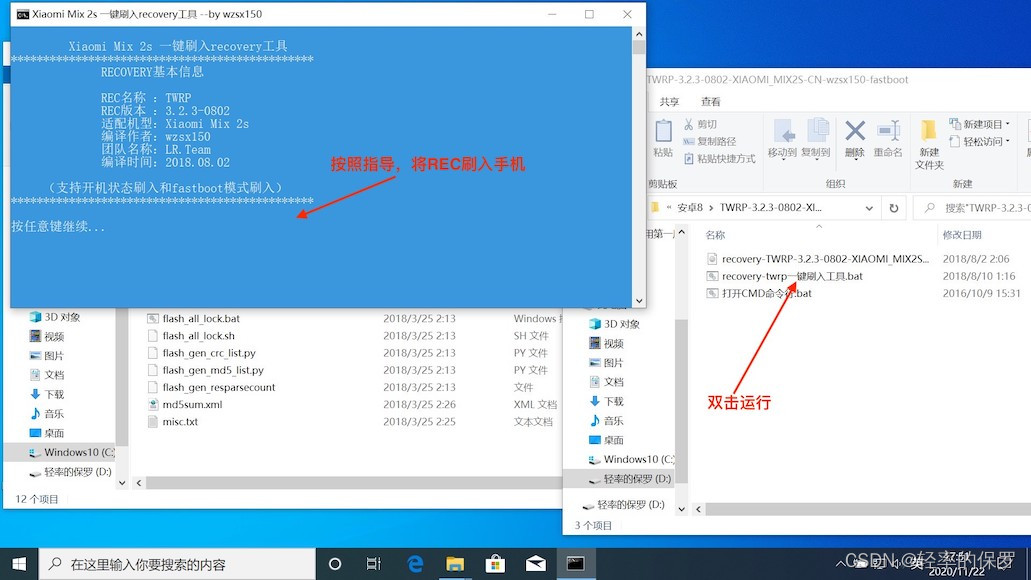Sort by Date modified (修改日期) column header
The image size is (1031, 580).
point(962,235)
